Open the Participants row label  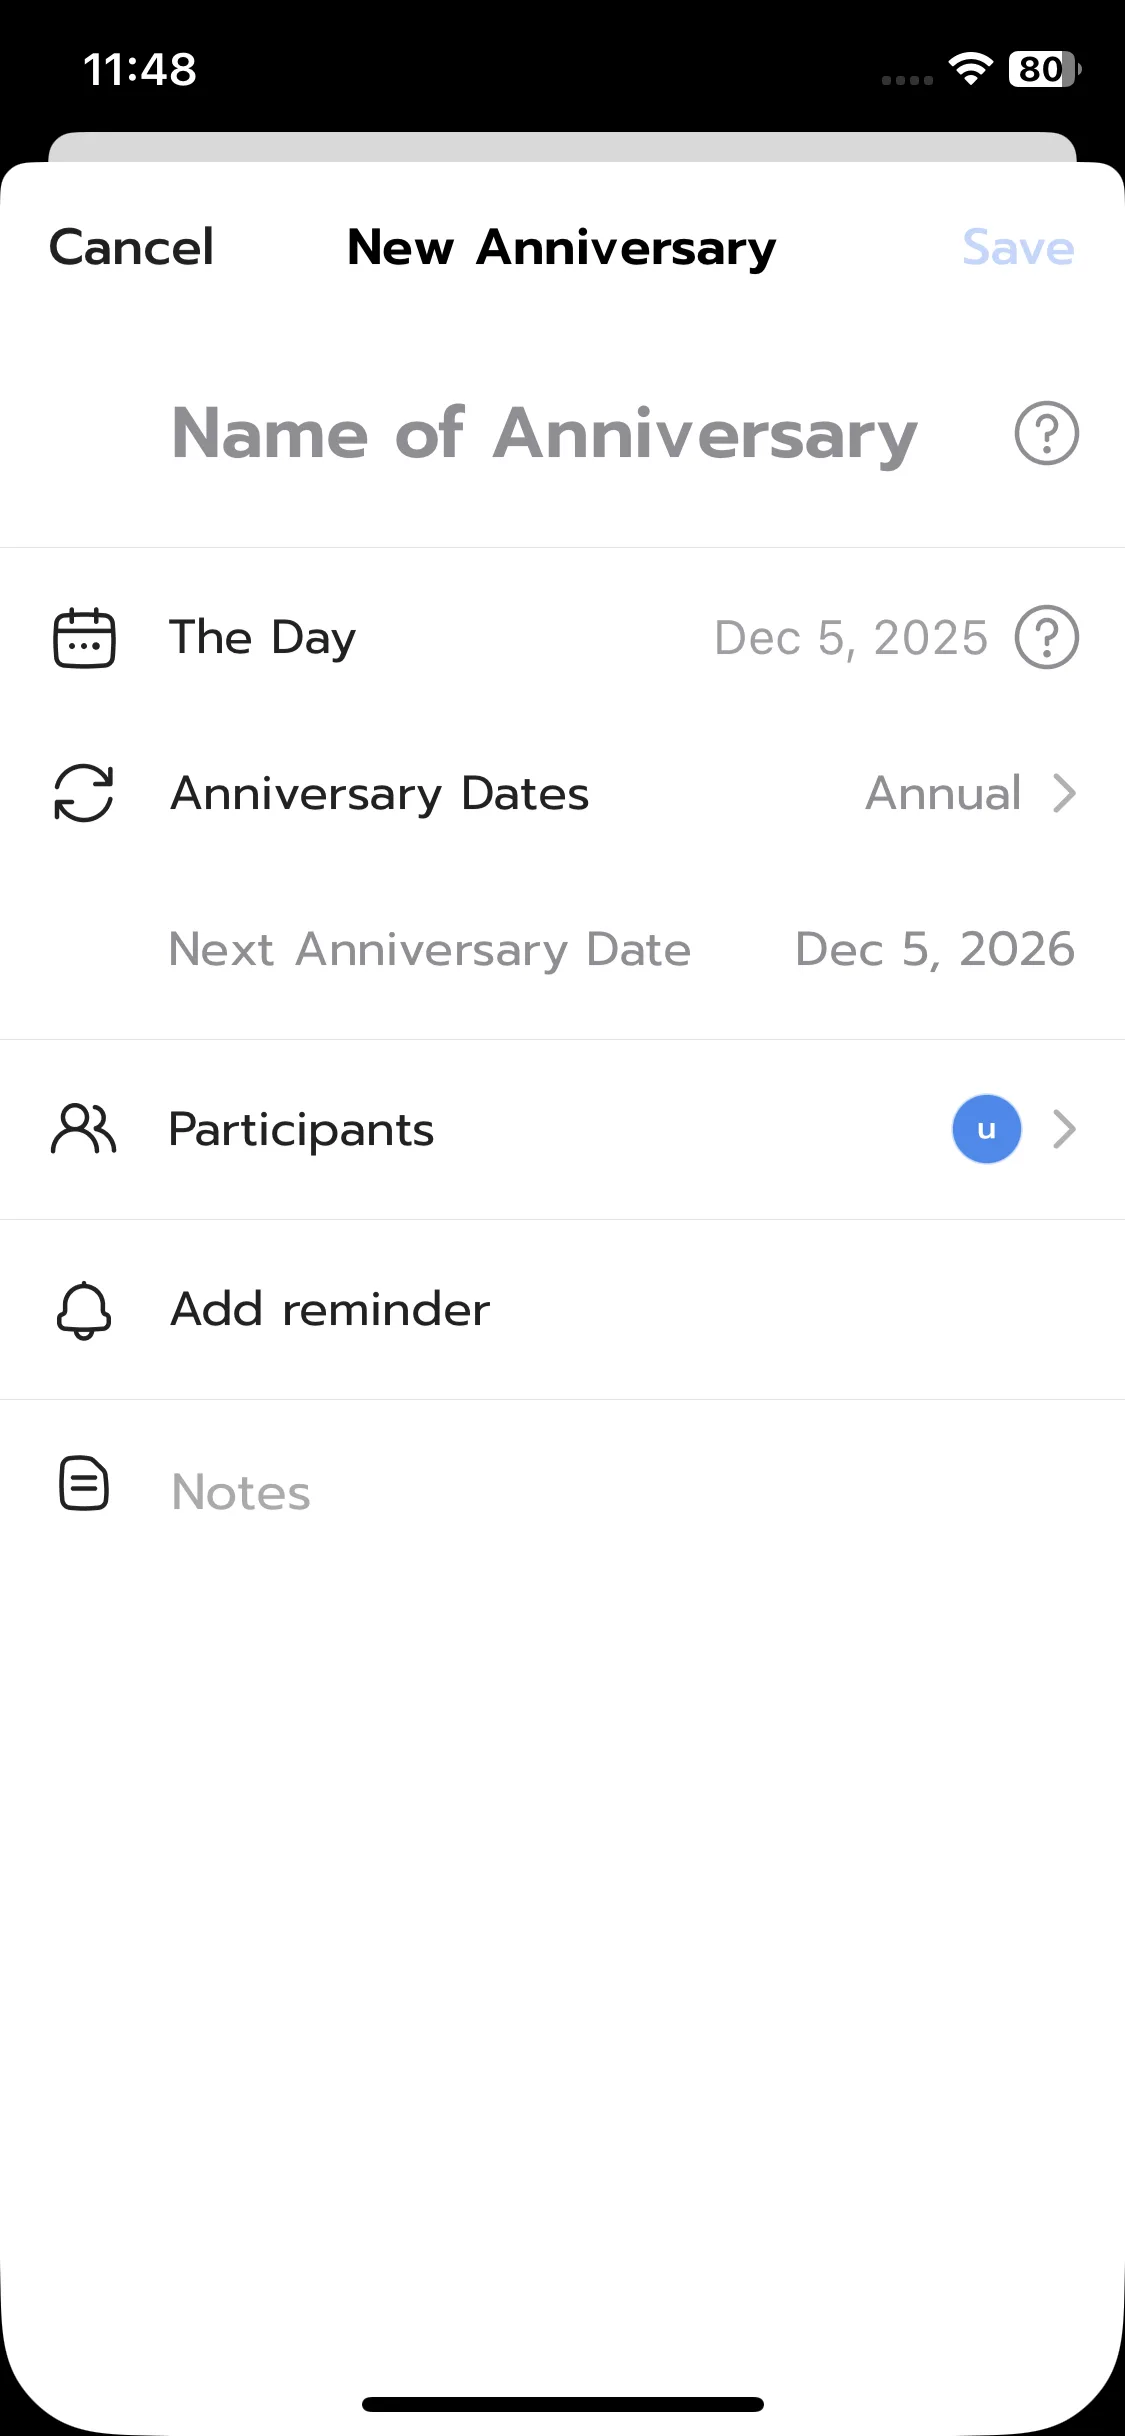pyautogui.click(x=301, y=1130)
